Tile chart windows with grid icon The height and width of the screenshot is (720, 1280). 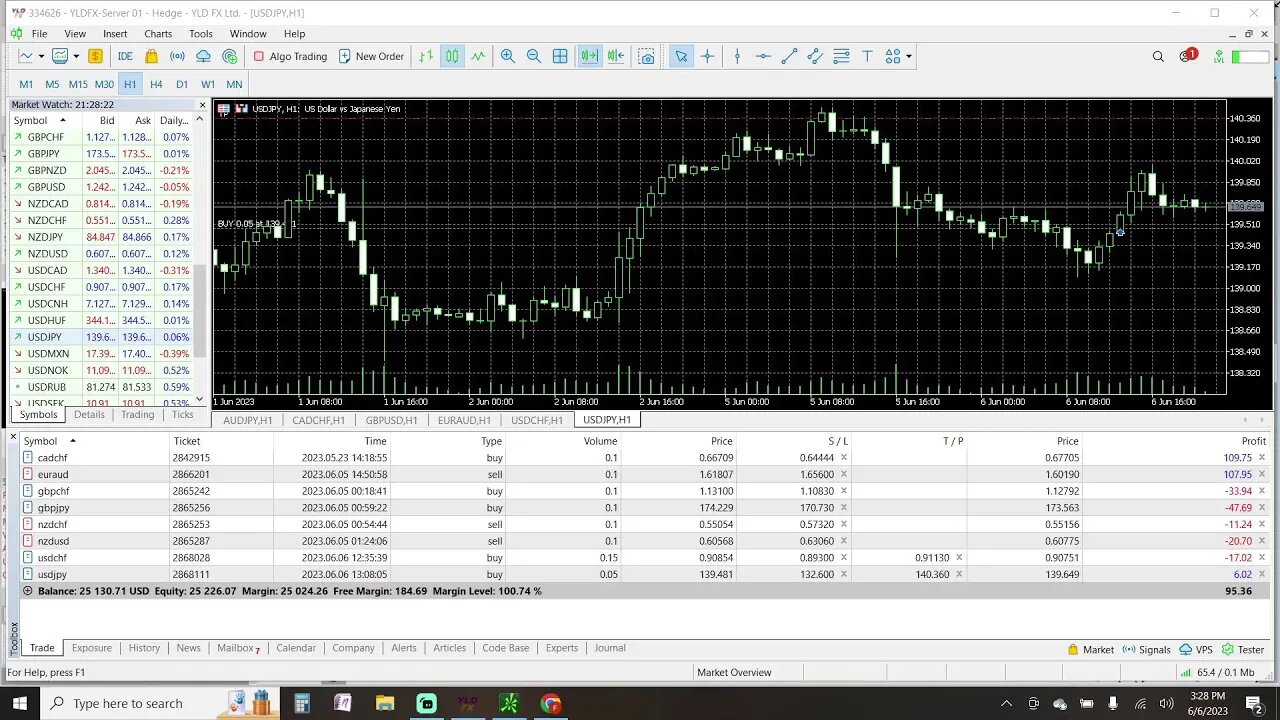tap(560, 56)
